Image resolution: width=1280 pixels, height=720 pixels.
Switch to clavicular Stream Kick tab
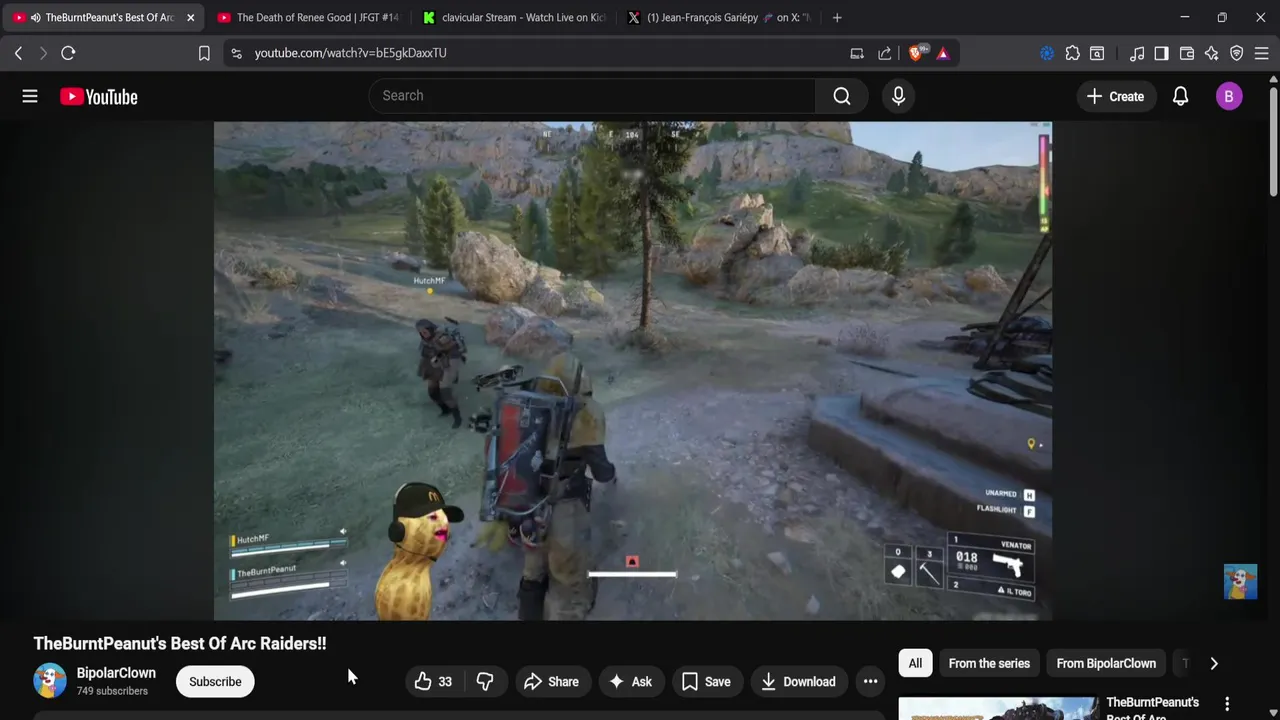pos(513,17)
